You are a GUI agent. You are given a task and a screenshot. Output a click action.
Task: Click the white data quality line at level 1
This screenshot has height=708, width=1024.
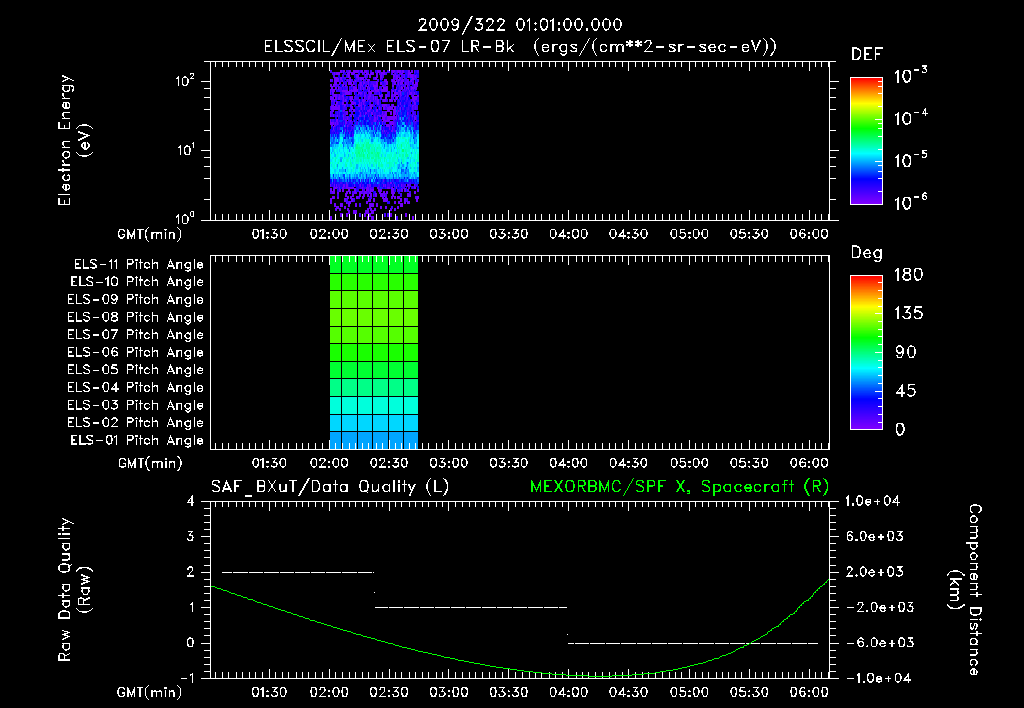(471, 607)
